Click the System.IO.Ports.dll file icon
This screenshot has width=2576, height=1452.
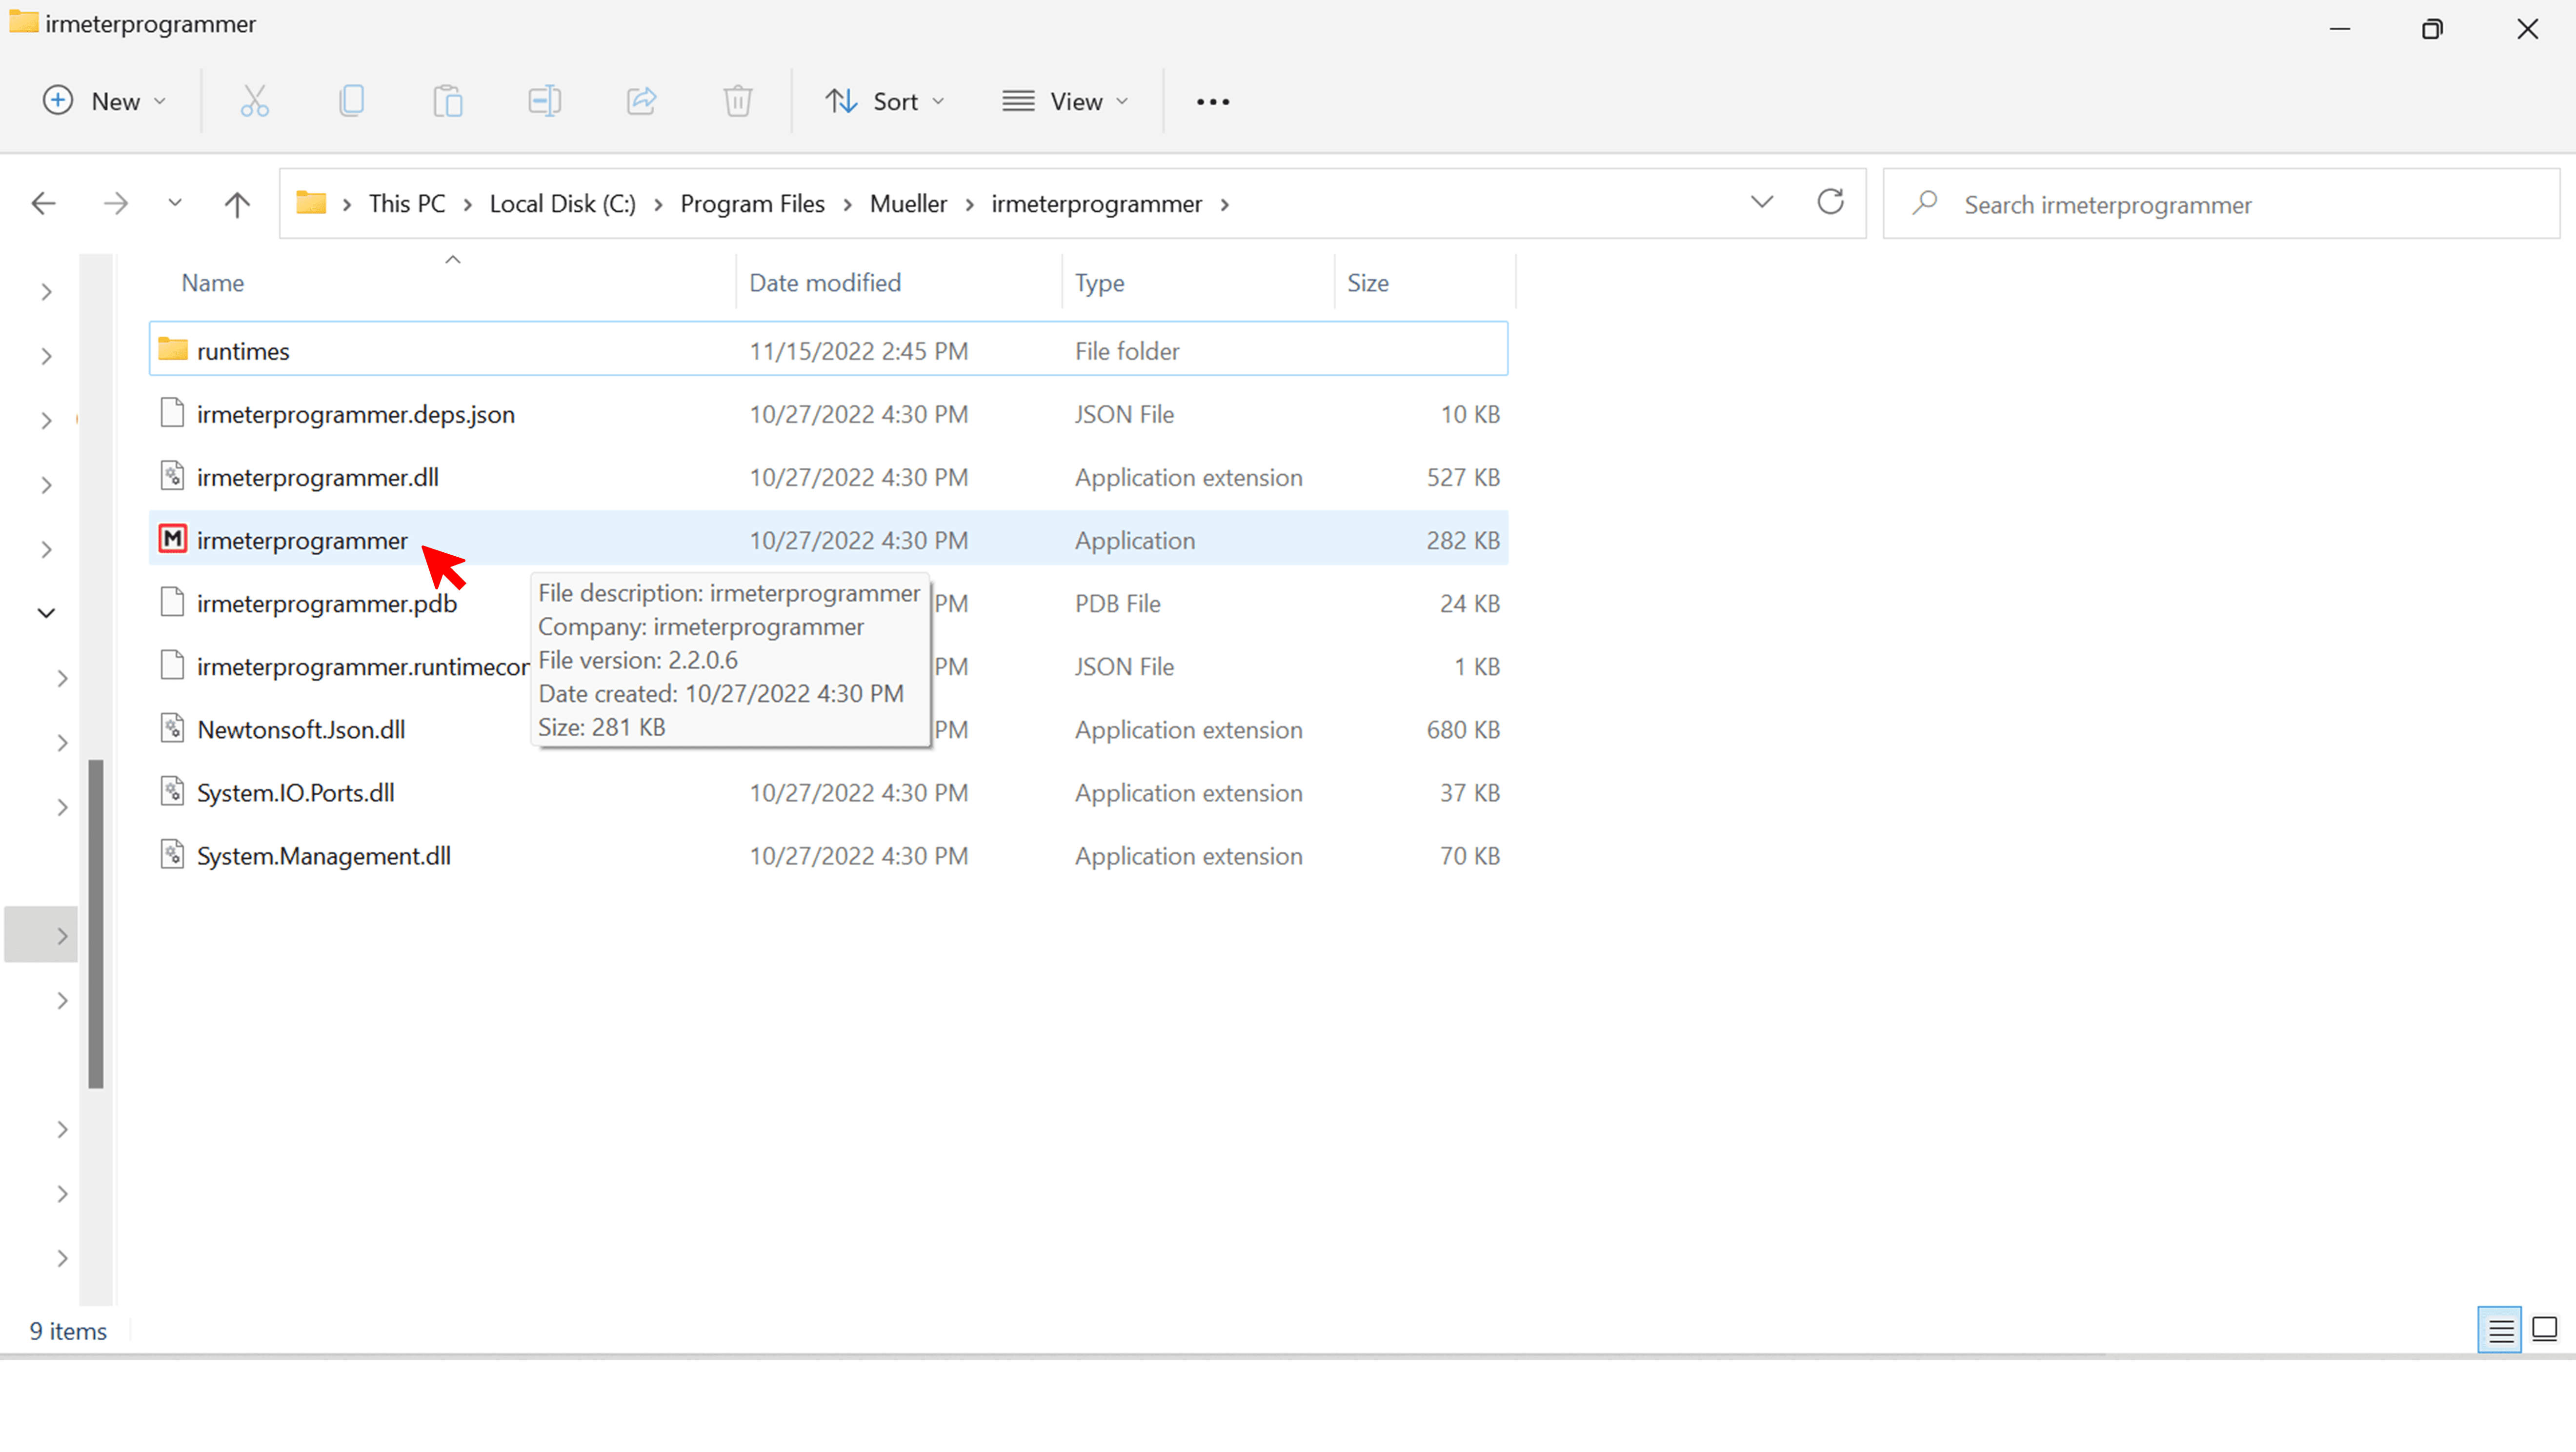coord(173,791)
